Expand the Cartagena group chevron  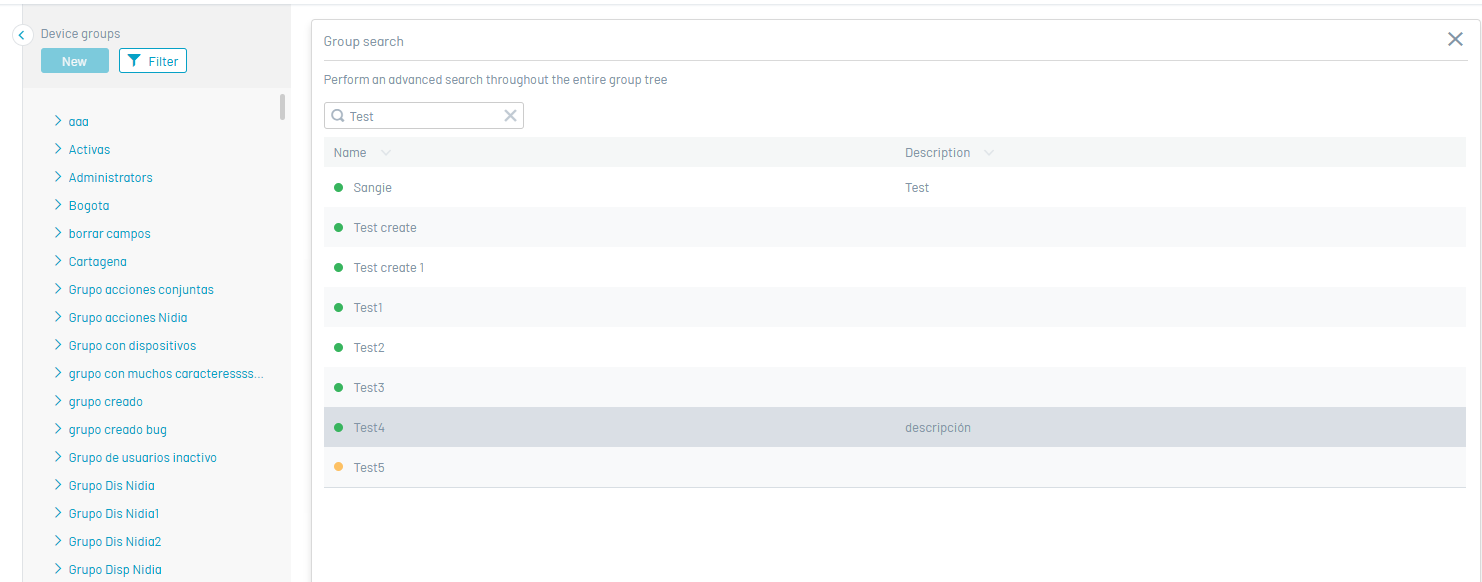58,261
